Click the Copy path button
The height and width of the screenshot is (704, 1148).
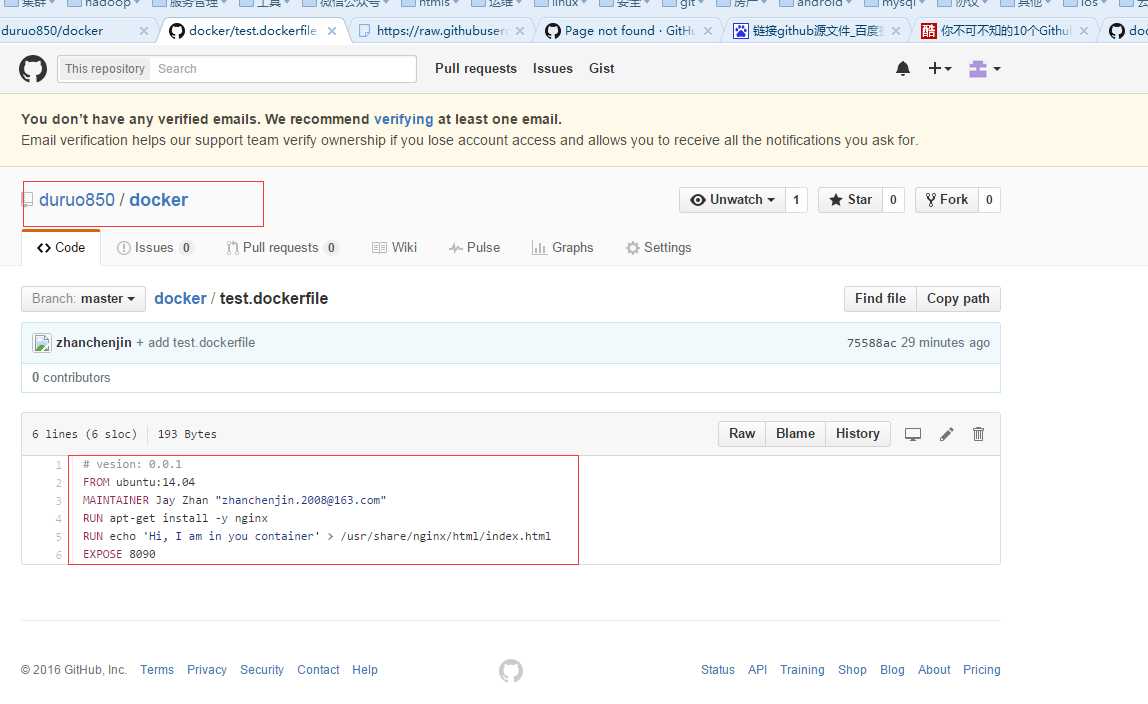pos(958,299)
